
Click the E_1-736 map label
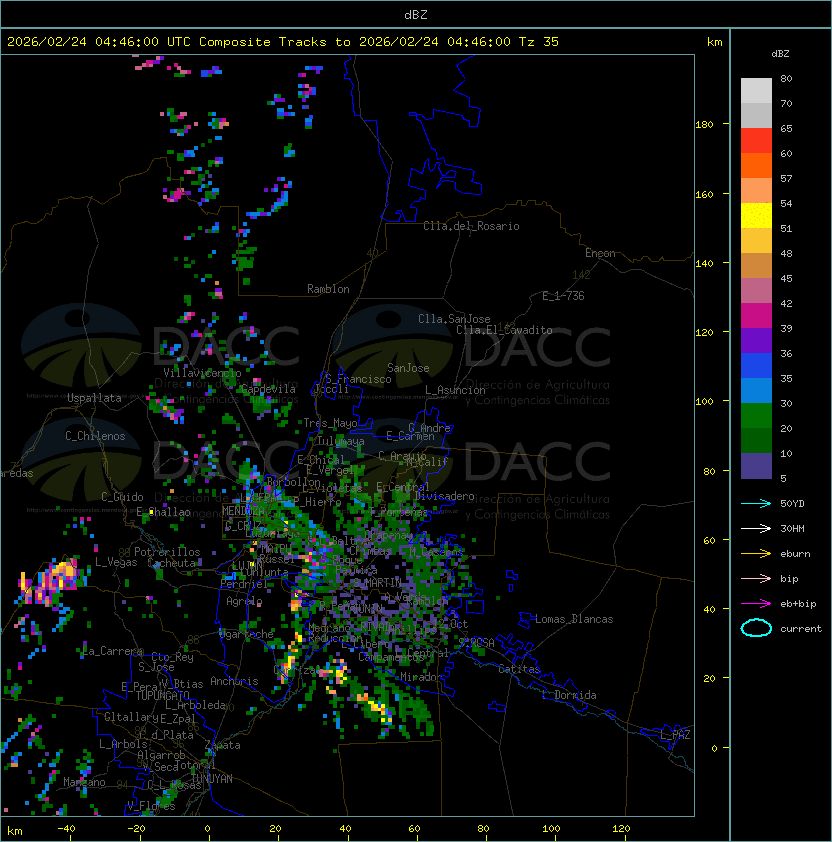click(x=563, y=296)
